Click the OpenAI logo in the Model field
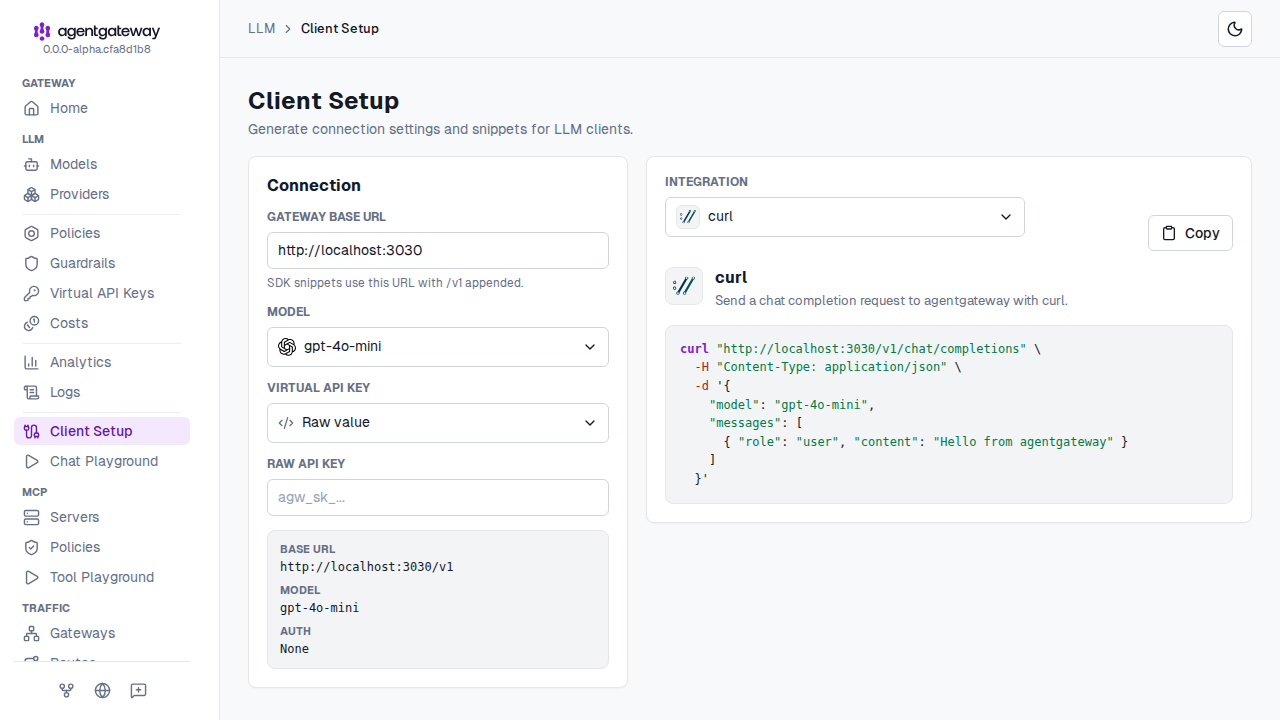This screenshot has height=720, width=1280. (x=287, y=346)
